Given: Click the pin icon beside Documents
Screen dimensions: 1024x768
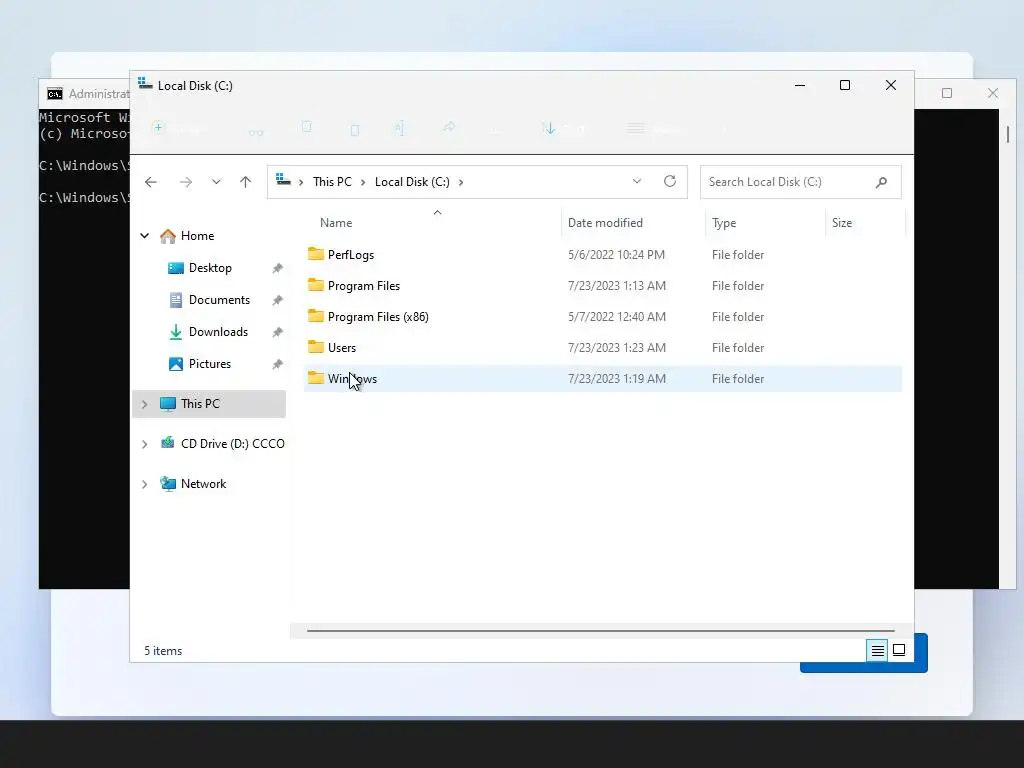Looking at the screenshot, I should click(278, 300).
